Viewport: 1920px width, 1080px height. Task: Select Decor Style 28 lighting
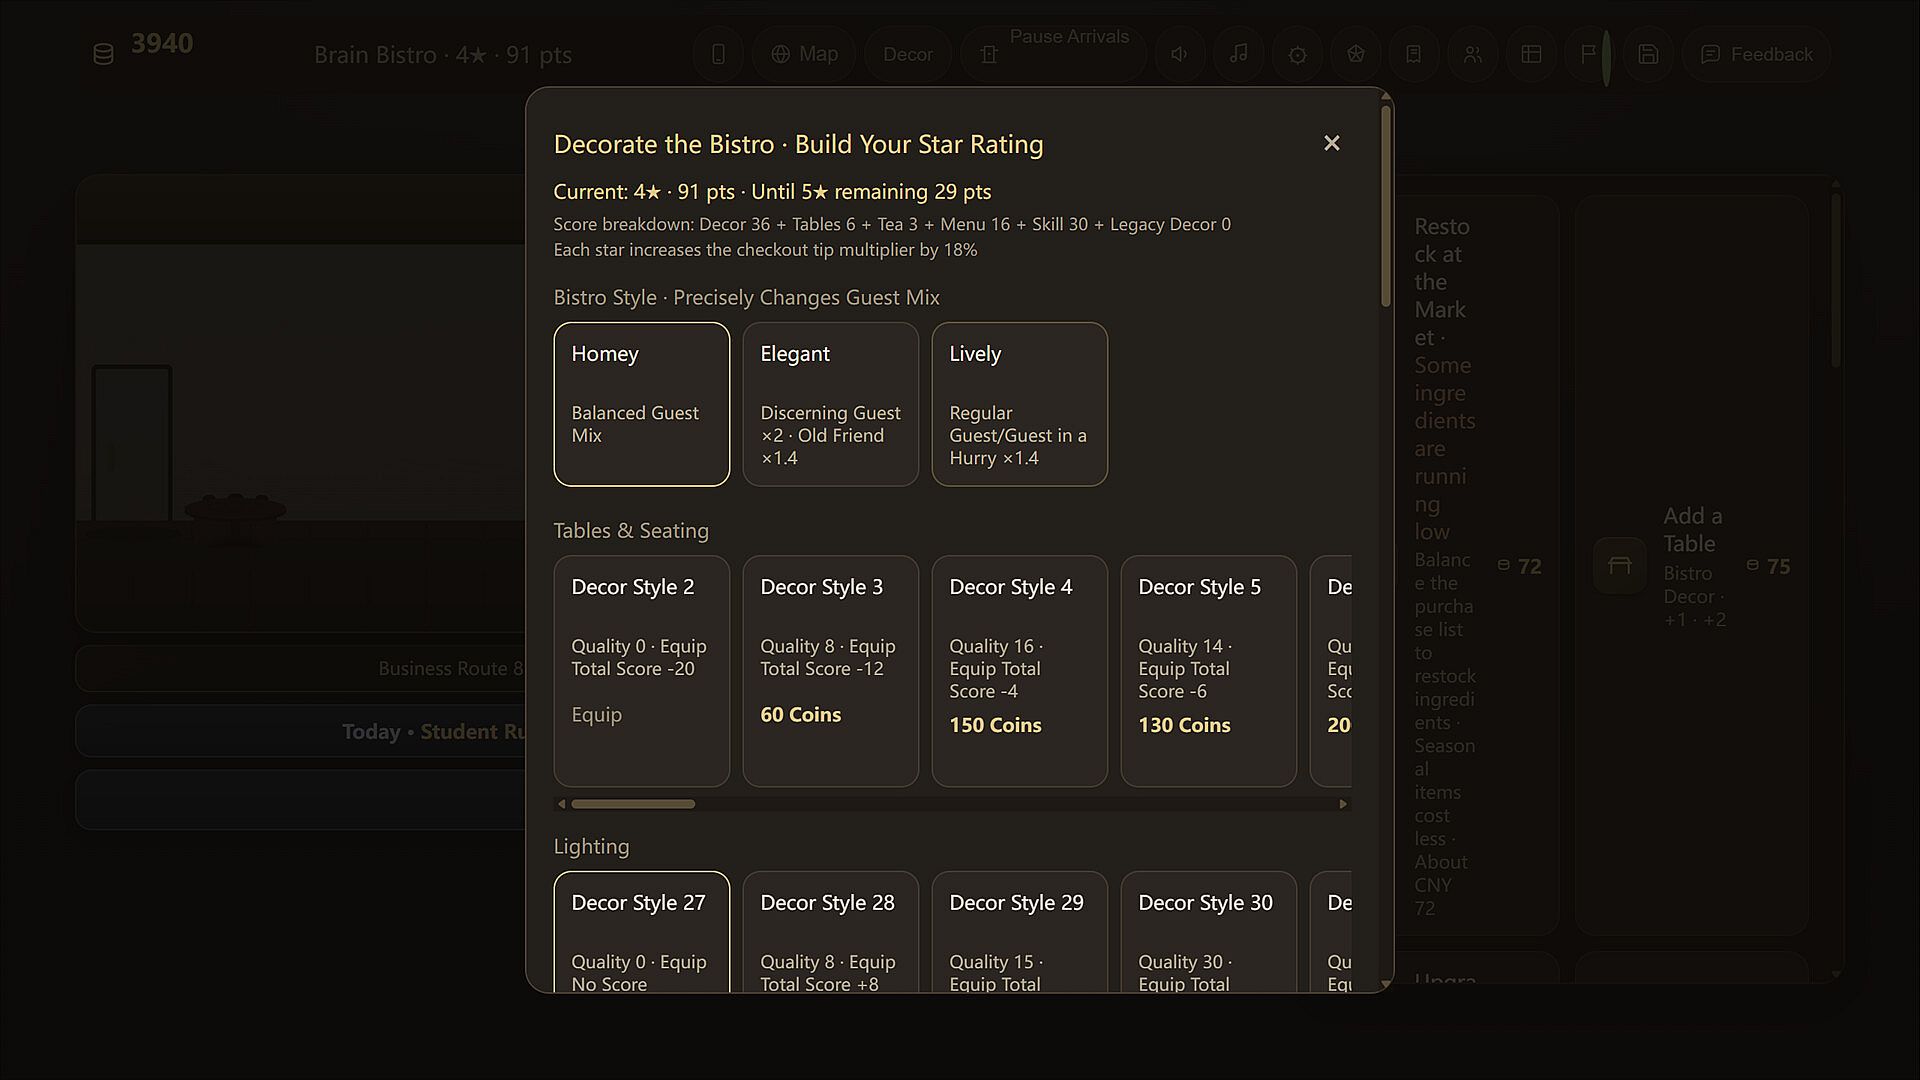pyautogui.click(x=831, y=932)
